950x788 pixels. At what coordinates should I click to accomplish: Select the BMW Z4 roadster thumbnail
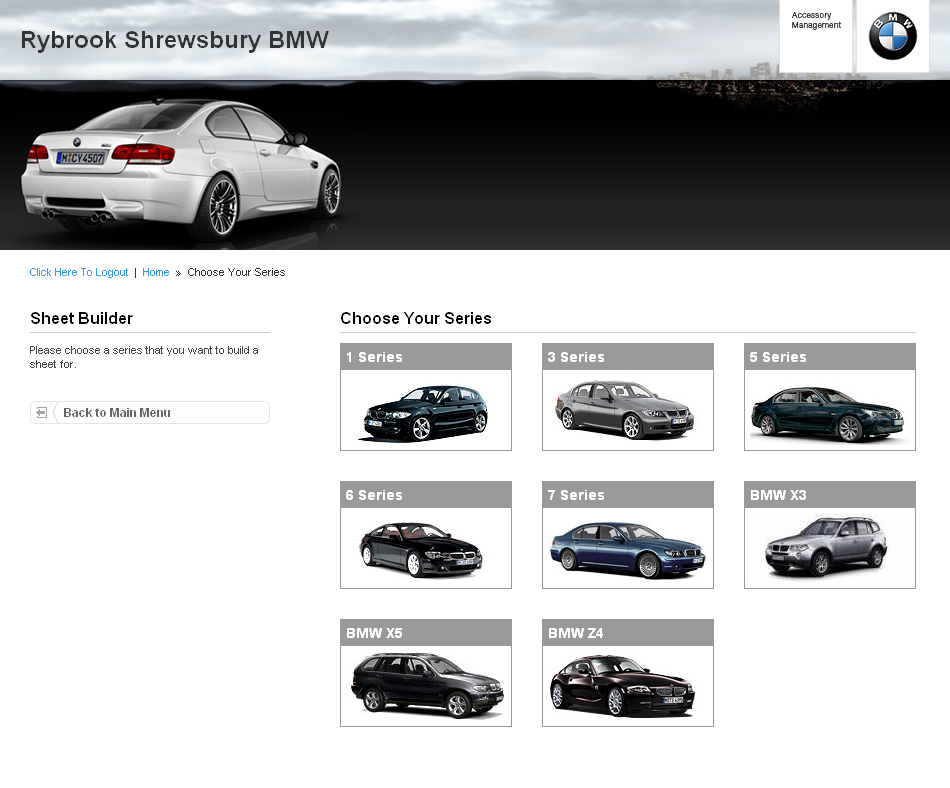pyautogui.click(x=627, y=685)
